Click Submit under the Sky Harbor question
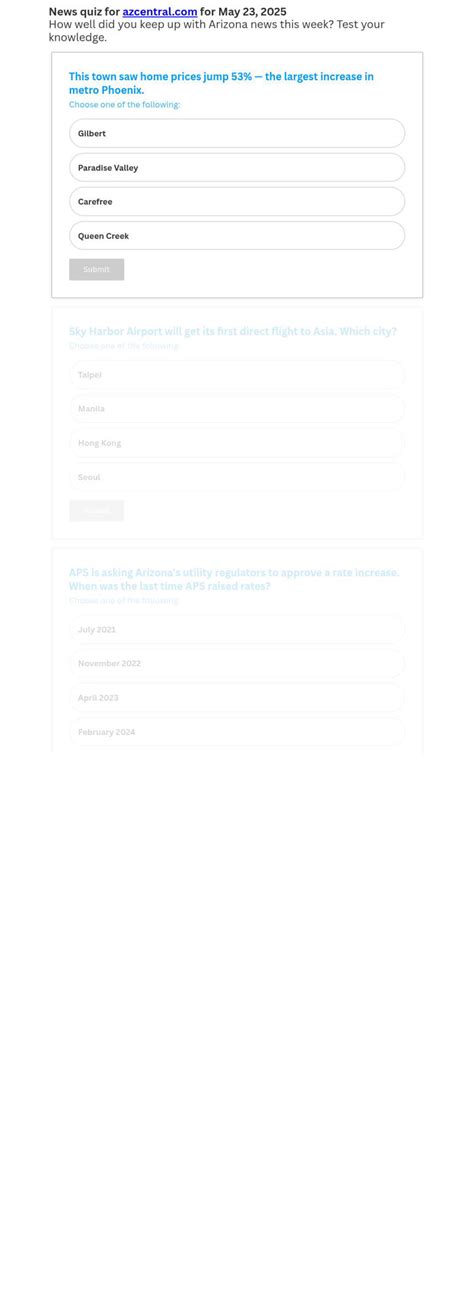Screen dimensions: 474x1306 tap(96, 511)
